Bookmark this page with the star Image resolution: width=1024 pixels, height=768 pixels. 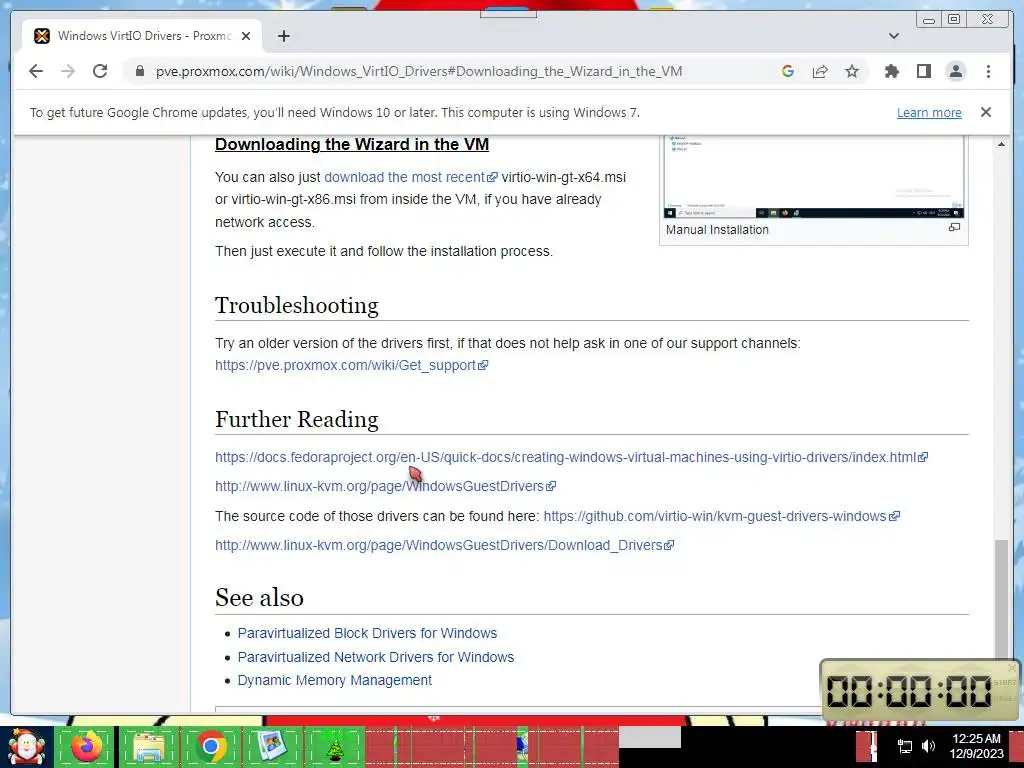(852, 71)
